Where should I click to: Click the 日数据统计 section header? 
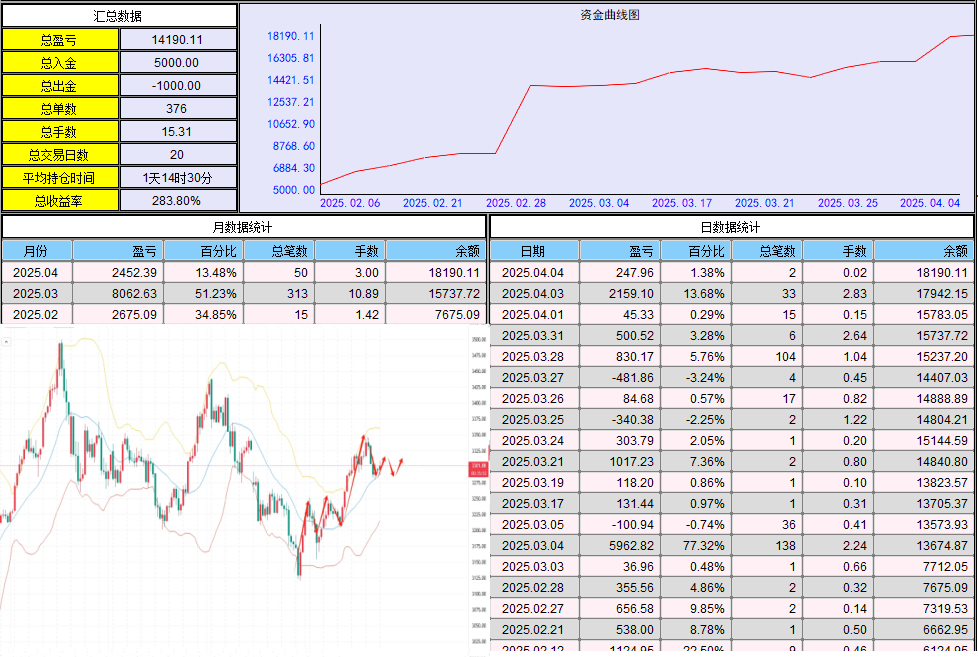tap(732, 227)
